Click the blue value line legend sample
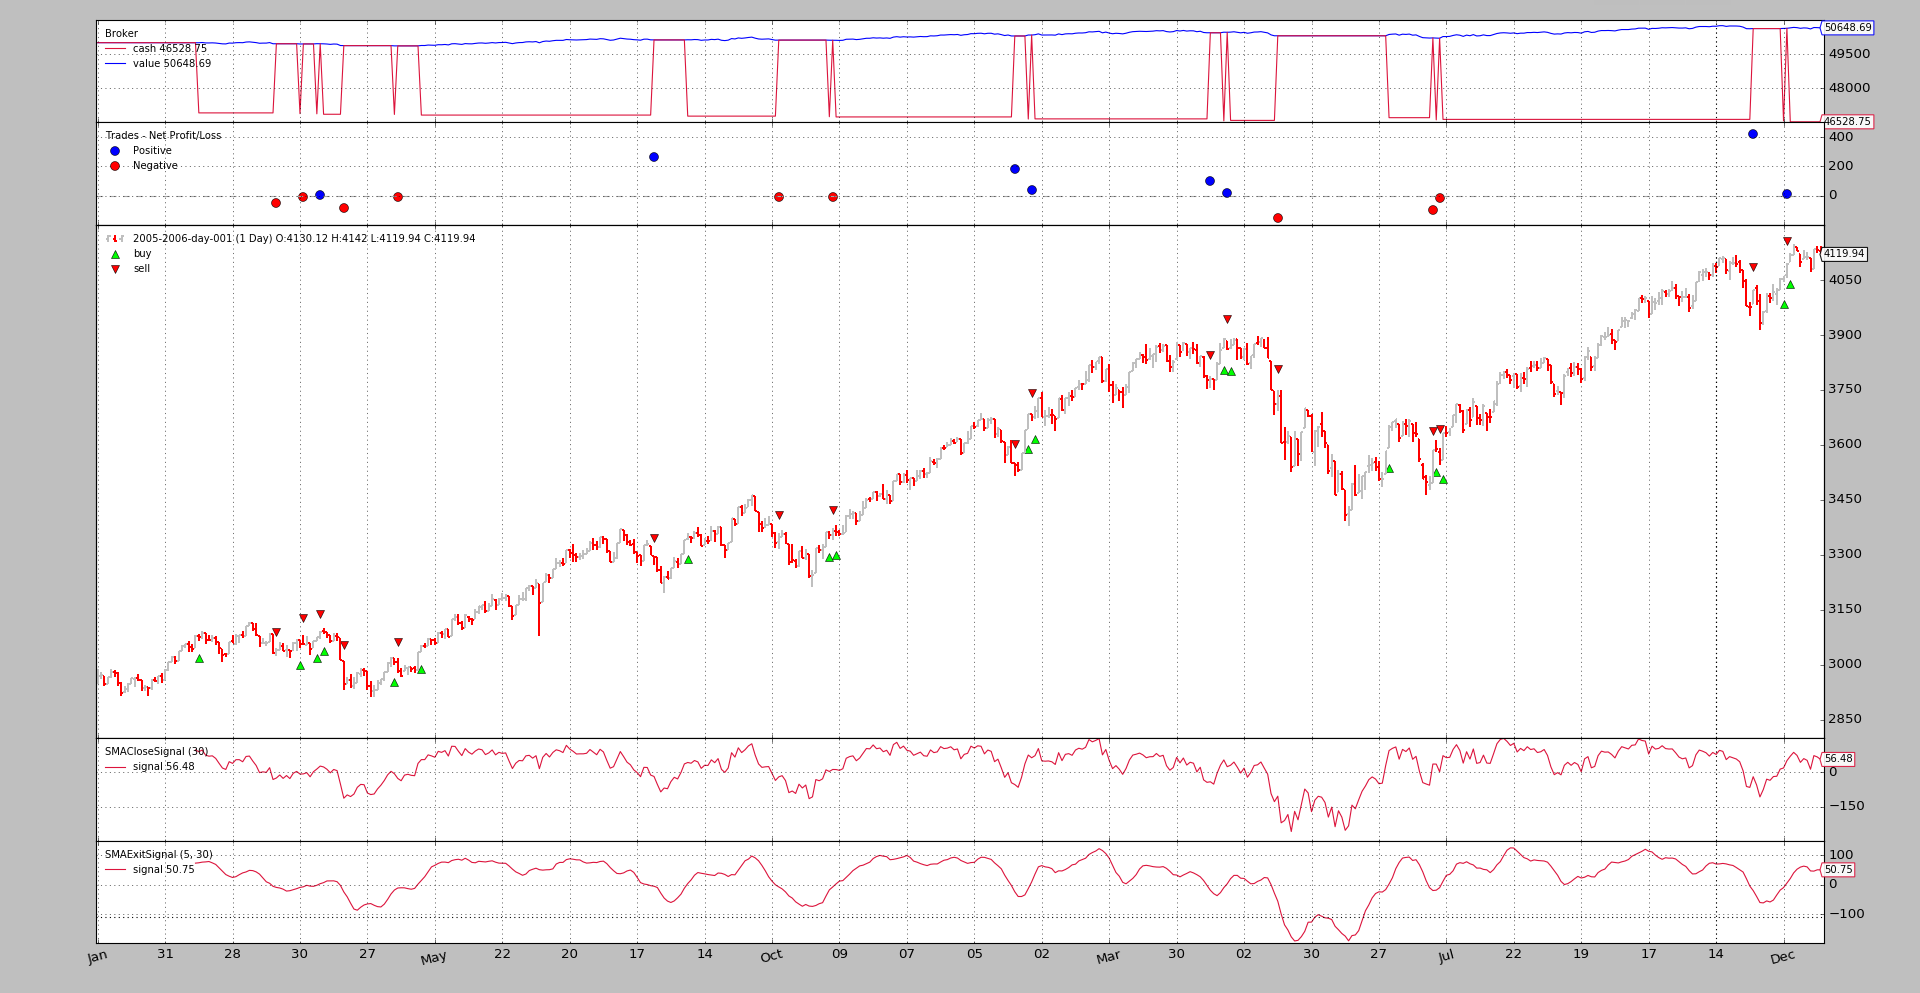Viewport: 1920px width, 993px height. point(115,64)
